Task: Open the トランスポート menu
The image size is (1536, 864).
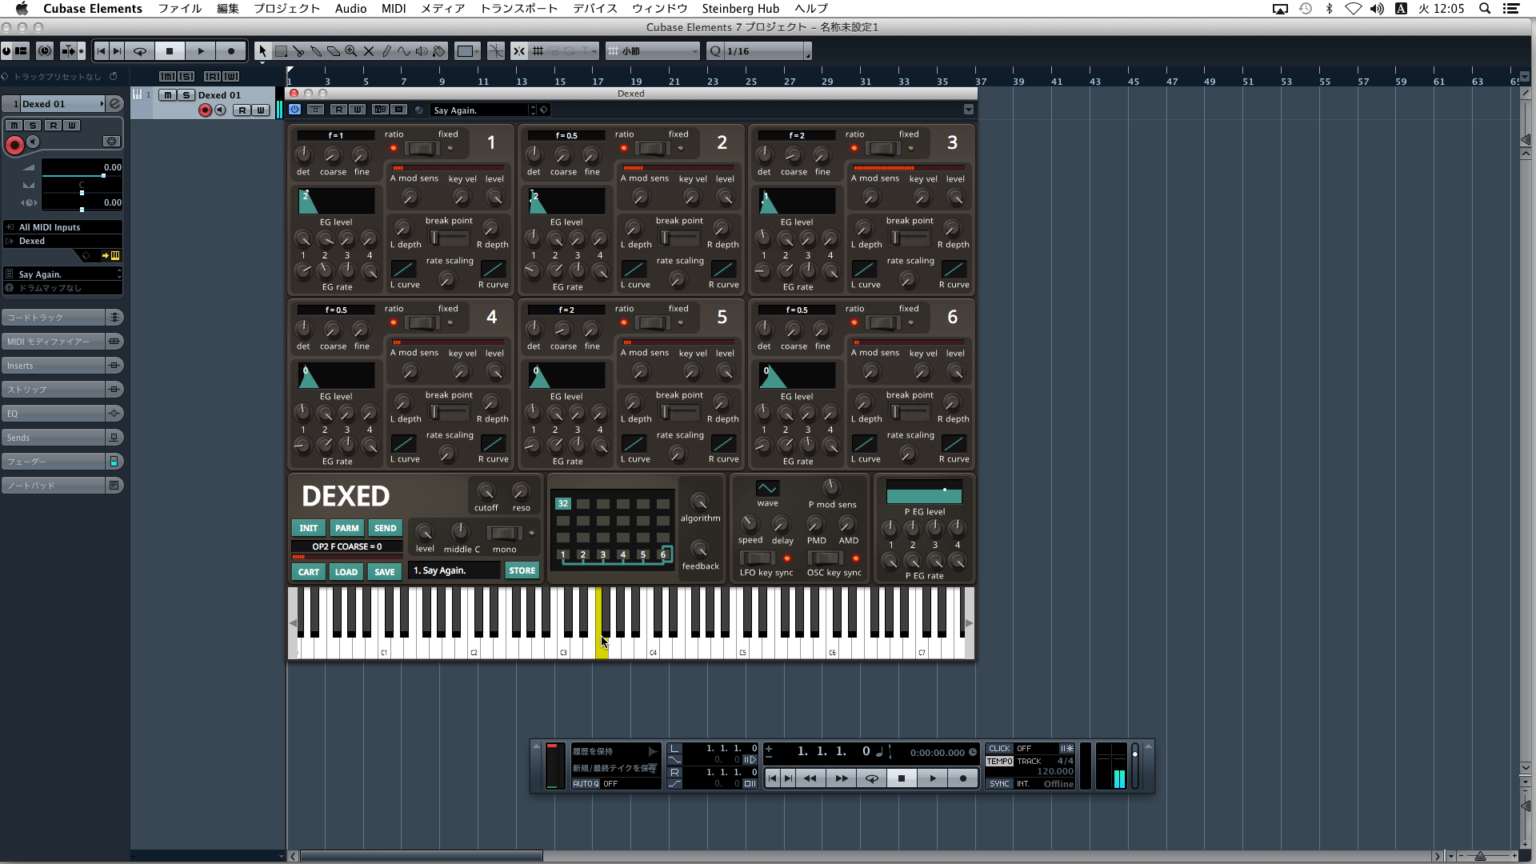Action: coord(519,8)
